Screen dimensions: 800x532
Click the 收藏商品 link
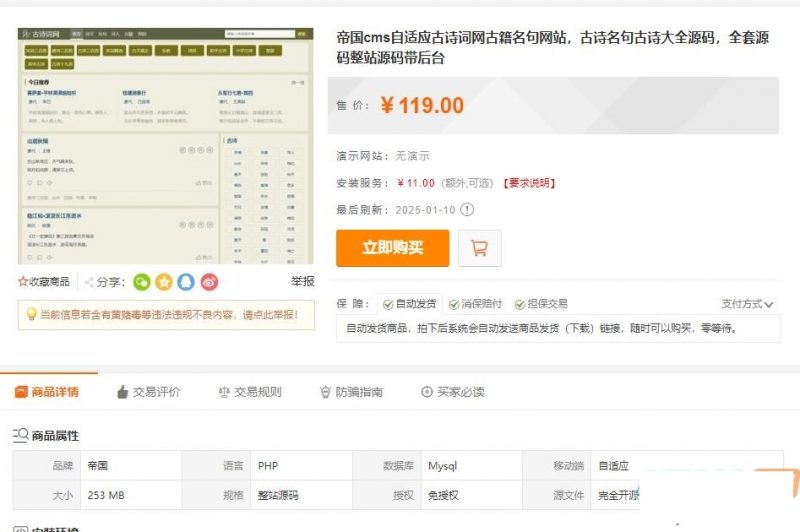coord(49,282)
